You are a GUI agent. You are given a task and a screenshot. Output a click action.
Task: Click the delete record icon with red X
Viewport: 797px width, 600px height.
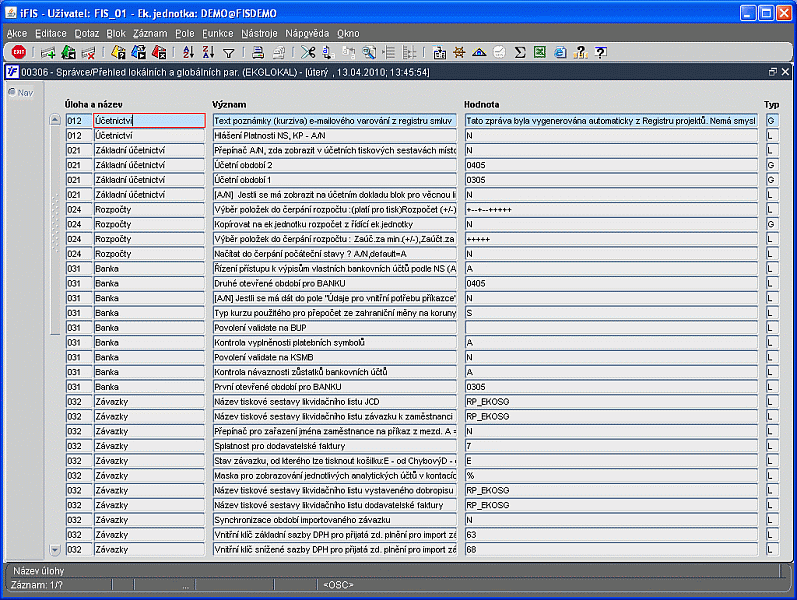pyautogui.click(x=88, y=52)
